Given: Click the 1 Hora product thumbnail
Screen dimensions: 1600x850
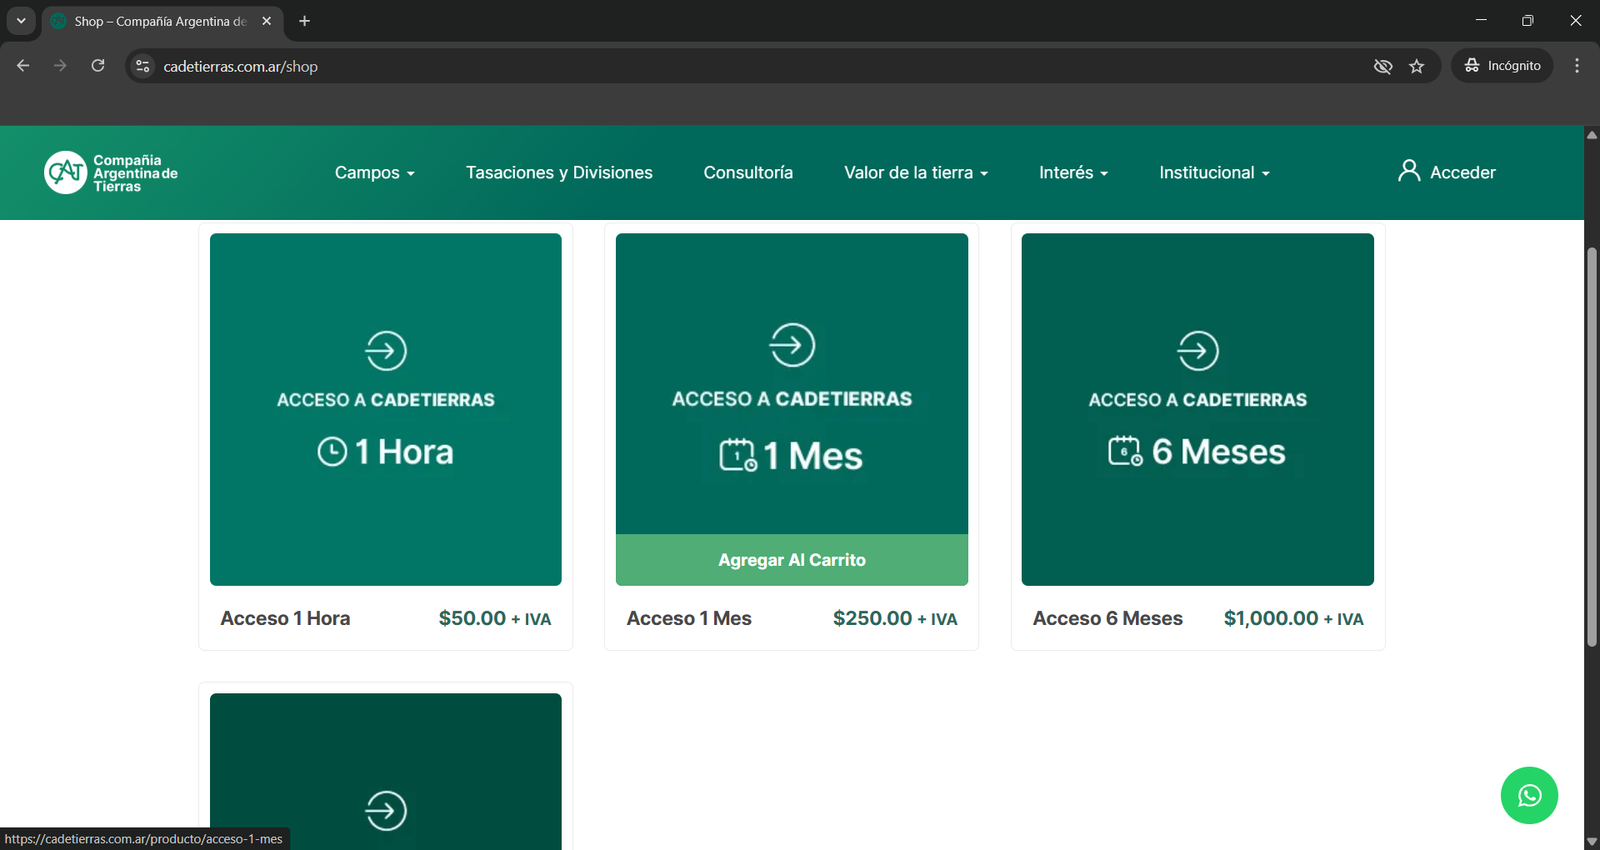Looking at the screenshot, I should (386, 409).
